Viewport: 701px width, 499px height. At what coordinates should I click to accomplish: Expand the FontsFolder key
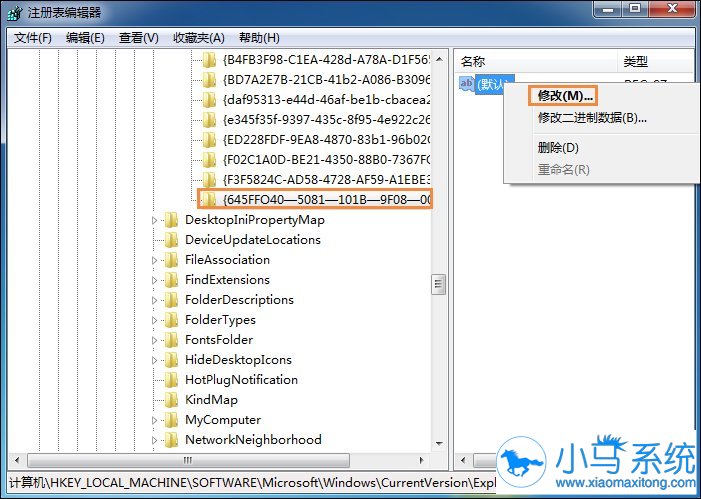pos(155,340)
